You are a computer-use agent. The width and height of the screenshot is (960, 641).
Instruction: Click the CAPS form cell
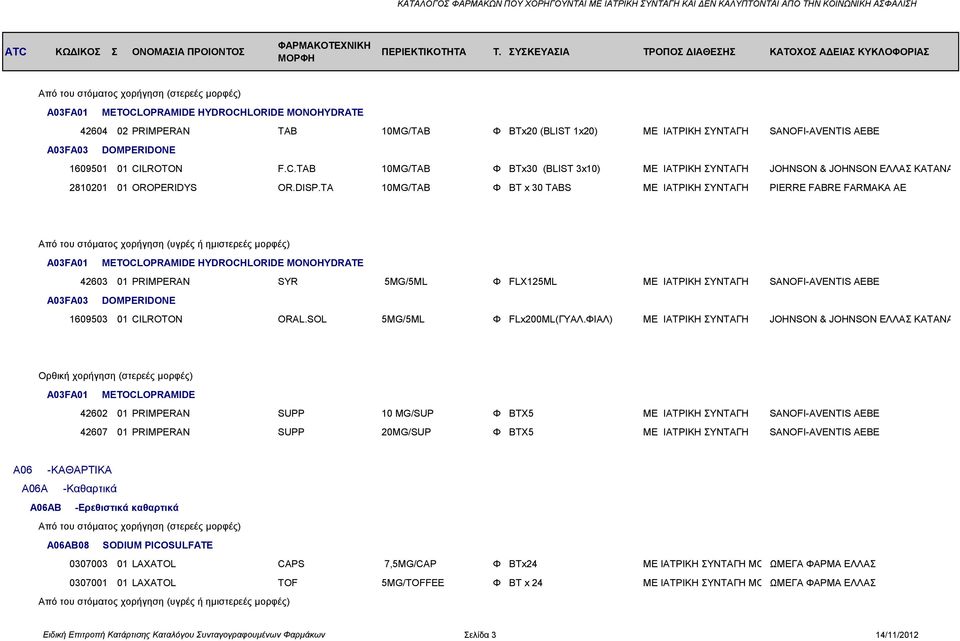pos(291,564)
